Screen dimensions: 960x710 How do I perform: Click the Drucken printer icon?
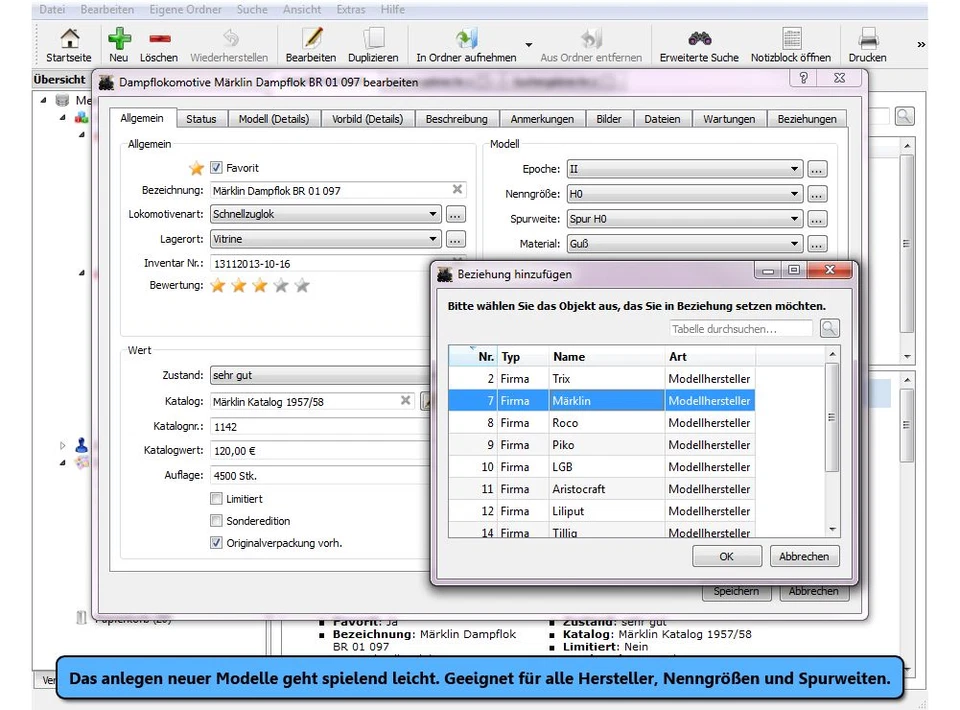coord(867,39)
